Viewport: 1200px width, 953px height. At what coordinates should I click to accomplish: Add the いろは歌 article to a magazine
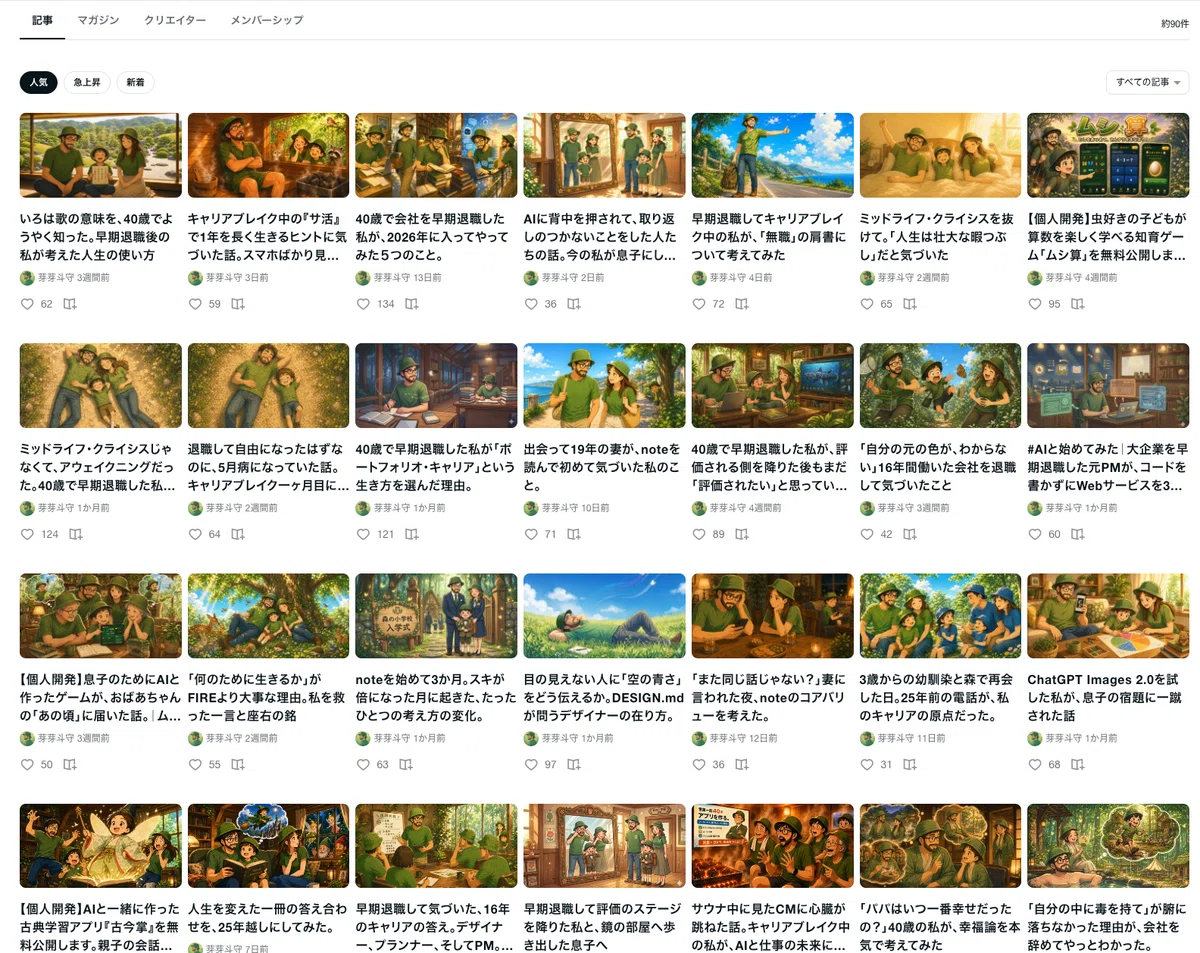(70, 304)
